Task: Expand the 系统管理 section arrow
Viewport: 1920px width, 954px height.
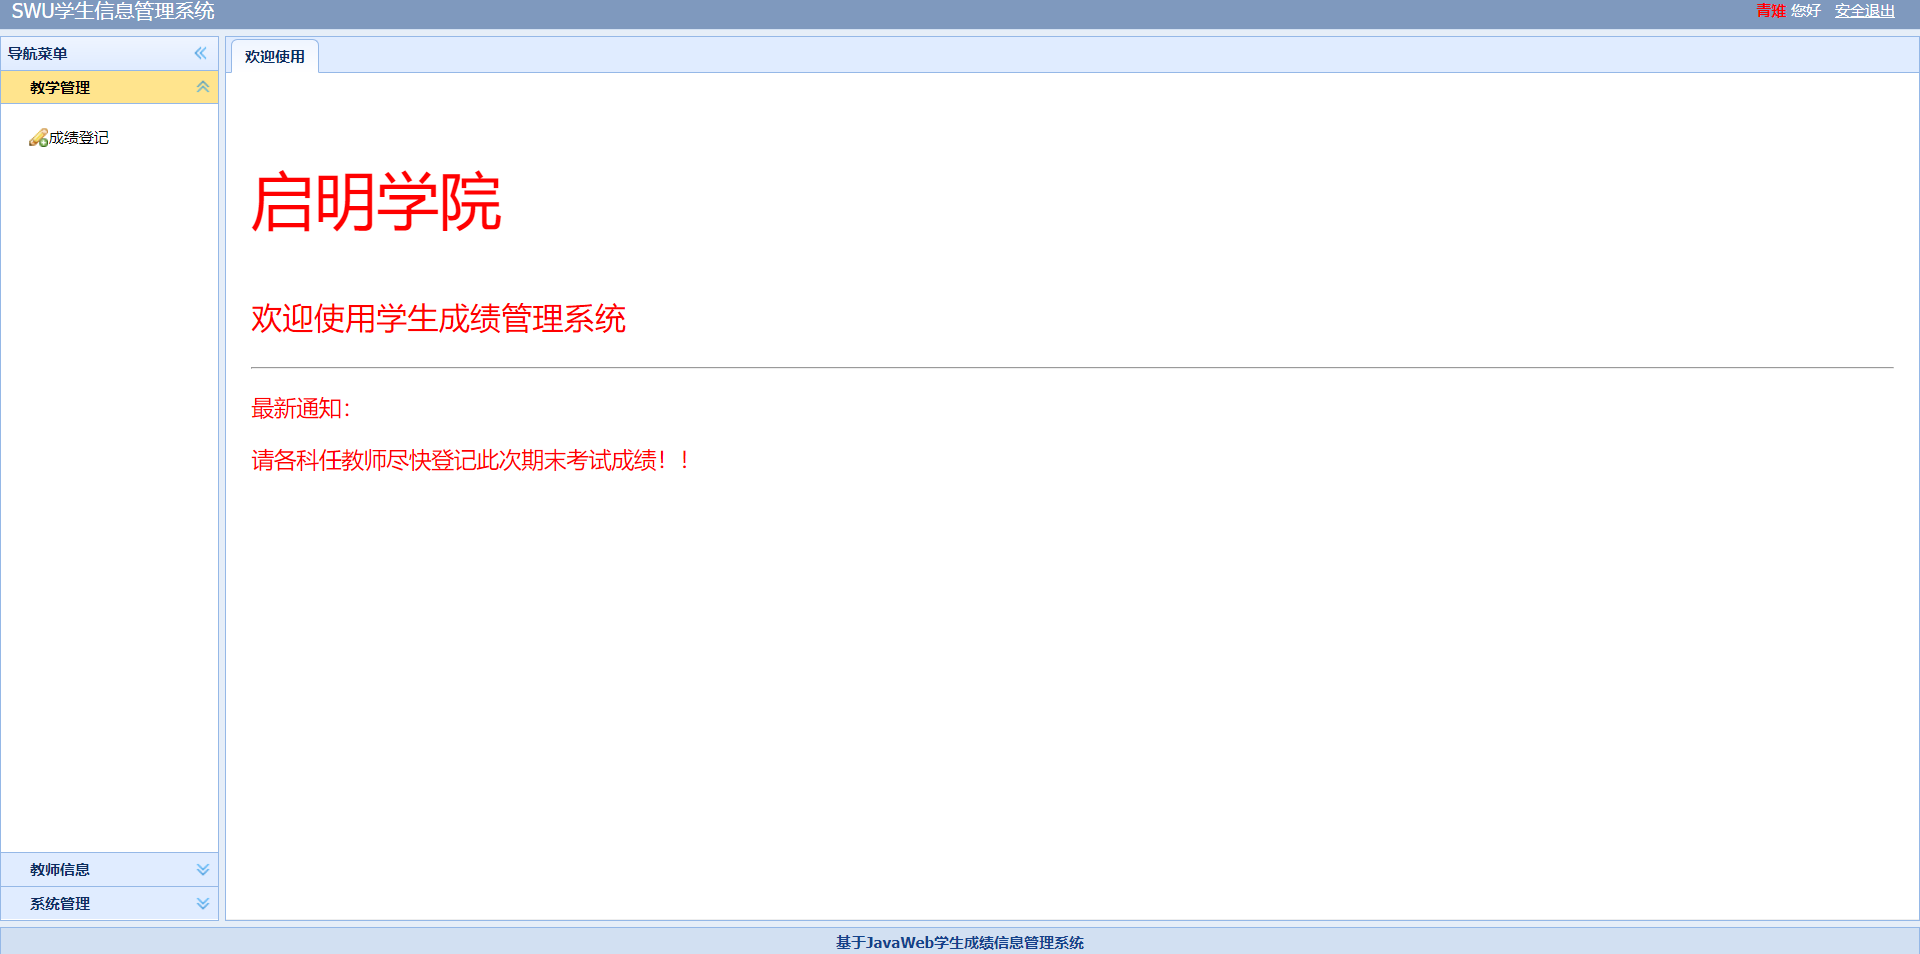Action: [203, 904]
